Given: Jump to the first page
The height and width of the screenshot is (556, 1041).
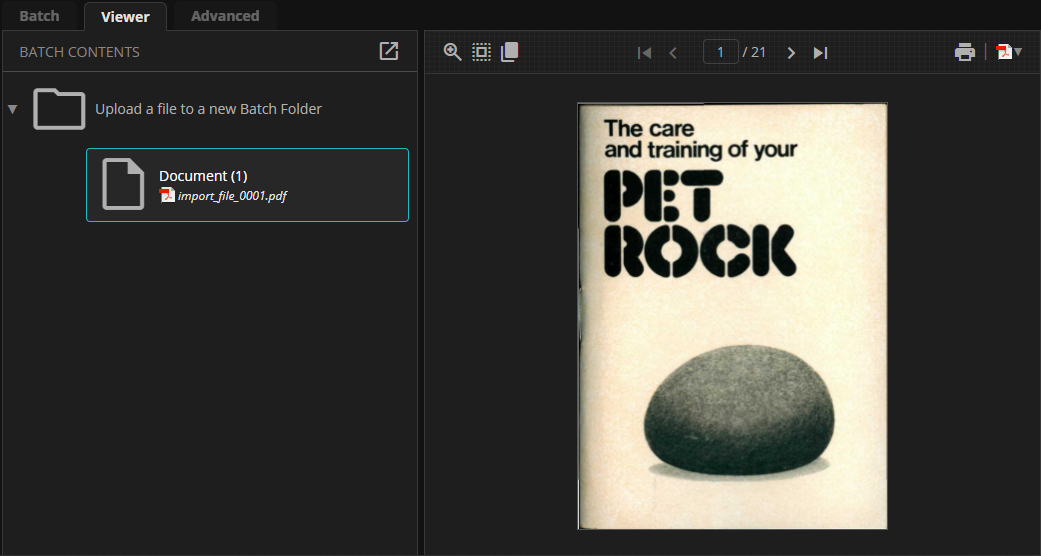Looking at the screenshot, I should 645,53.
